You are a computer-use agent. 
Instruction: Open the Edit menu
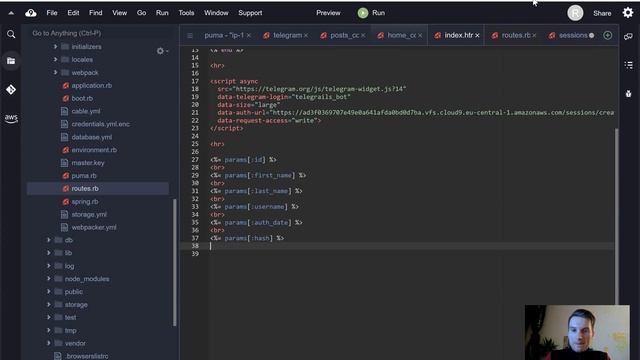coord(73,13)
